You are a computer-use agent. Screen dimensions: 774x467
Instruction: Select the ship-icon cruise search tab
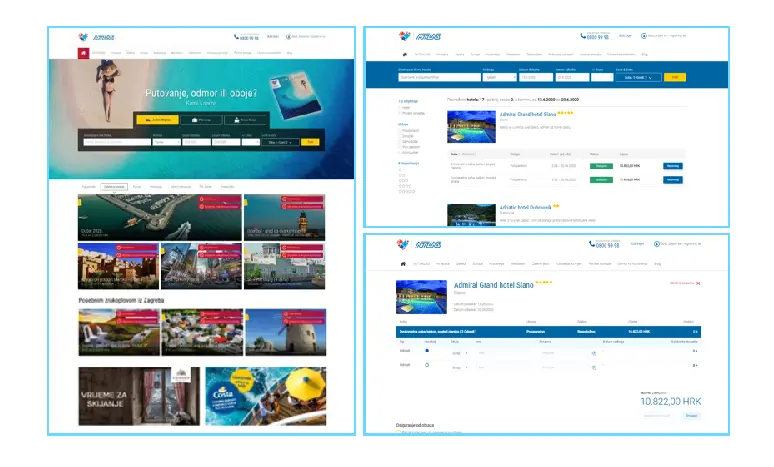point(245,120)
